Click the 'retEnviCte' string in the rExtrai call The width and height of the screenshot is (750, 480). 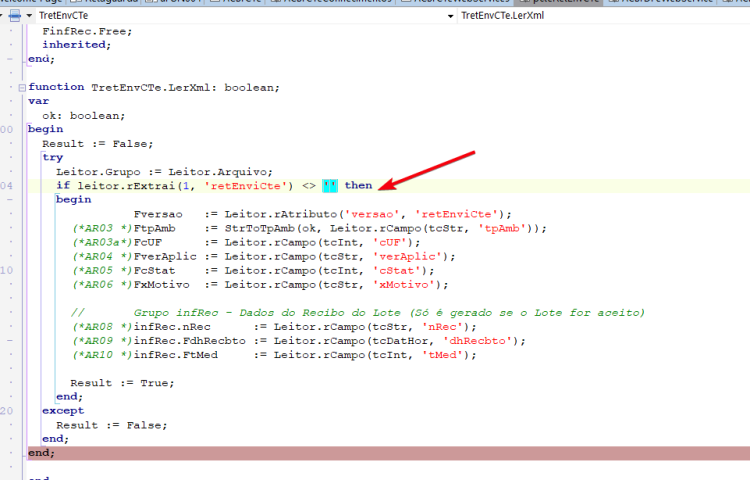click(x=245, y=185)
